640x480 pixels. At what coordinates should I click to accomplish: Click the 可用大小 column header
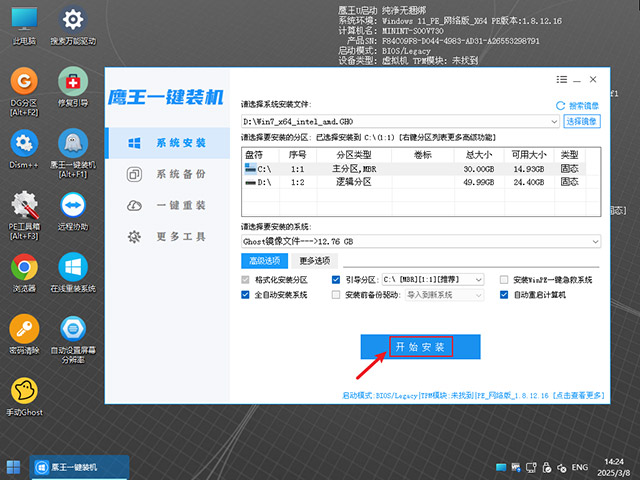[529, 155]
